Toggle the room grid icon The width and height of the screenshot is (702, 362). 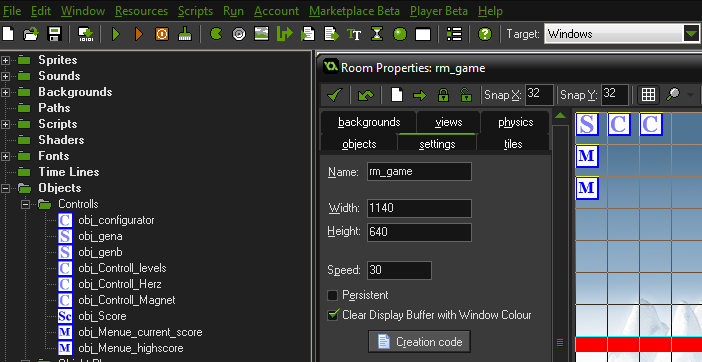point(648,95)
